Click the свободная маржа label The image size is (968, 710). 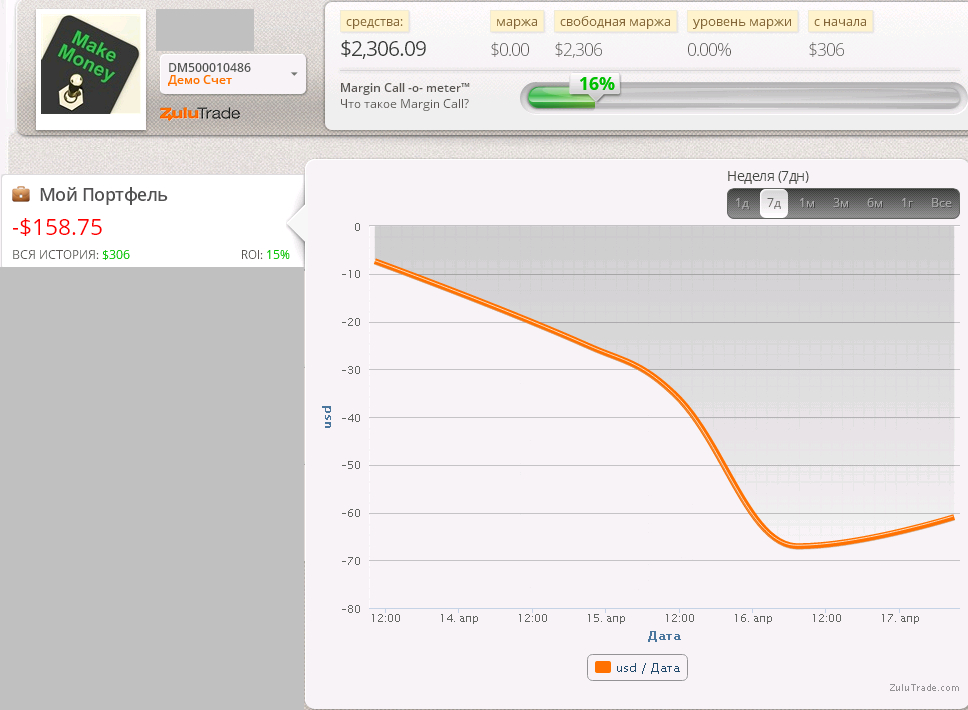[615, 22]
